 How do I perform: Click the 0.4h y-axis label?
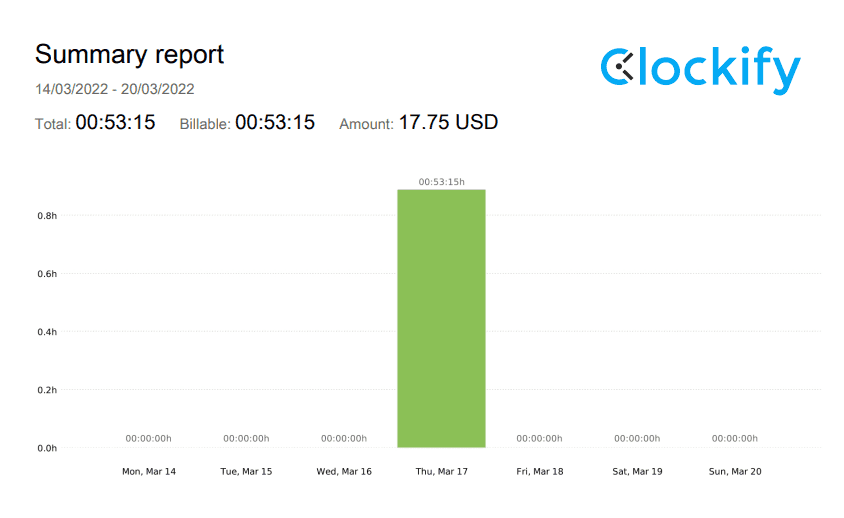(47, 332)
